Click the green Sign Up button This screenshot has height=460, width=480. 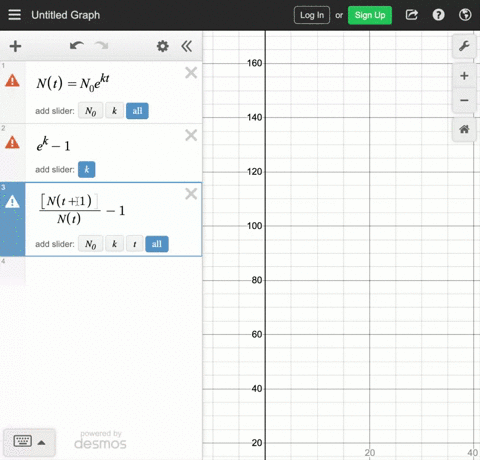(370, 15)
